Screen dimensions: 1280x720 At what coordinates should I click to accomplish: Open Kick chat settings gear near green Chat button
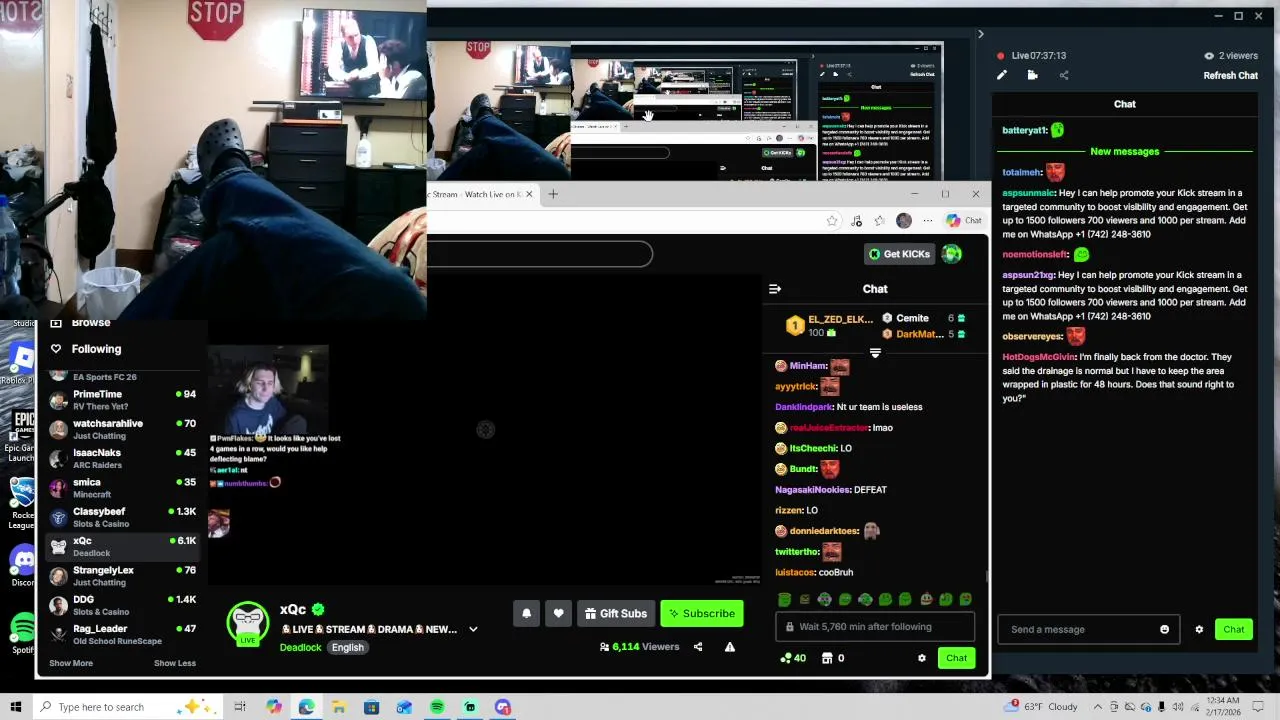click(922, 658)
